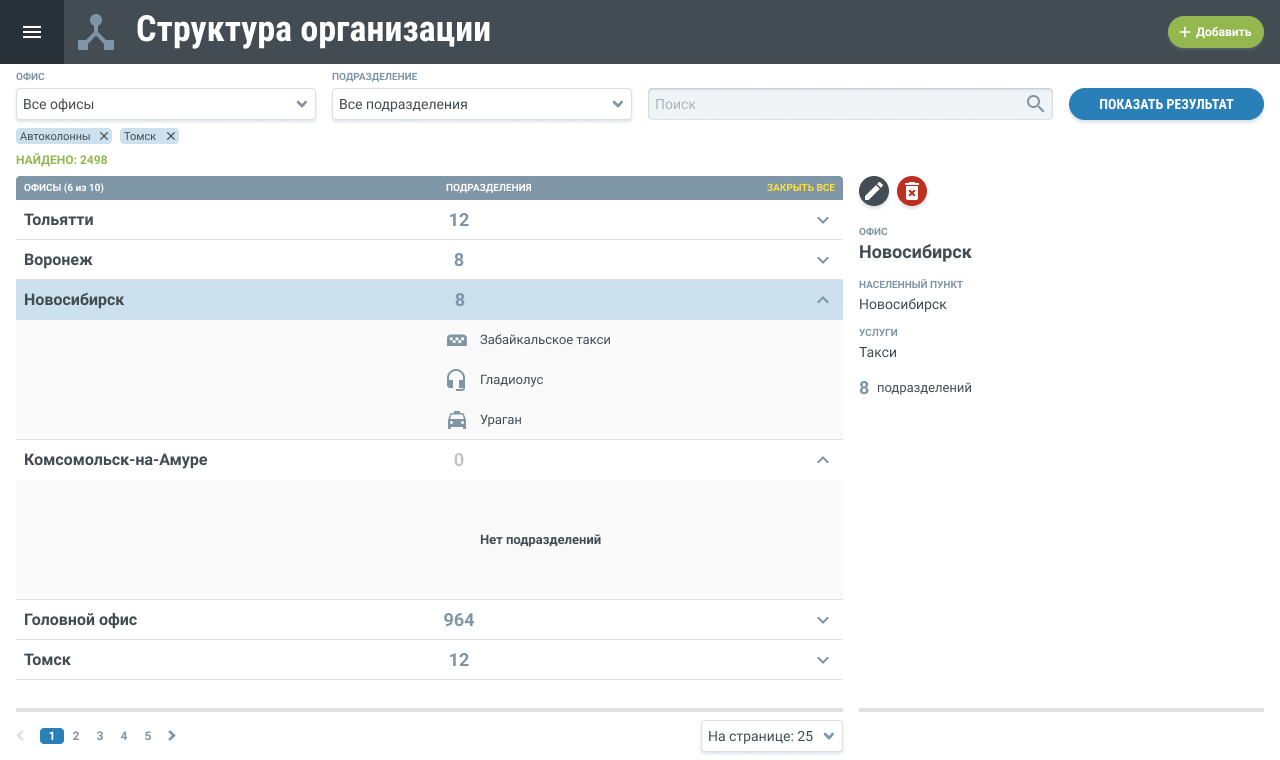The height and width of the screenshot is (760, 1280).
Task: Go to next page arrow
Action: tap(172, 736)
